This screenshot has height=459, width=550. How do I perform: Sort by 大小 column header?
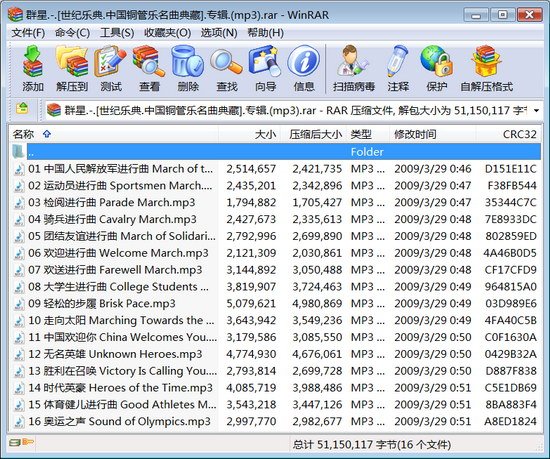265,134
